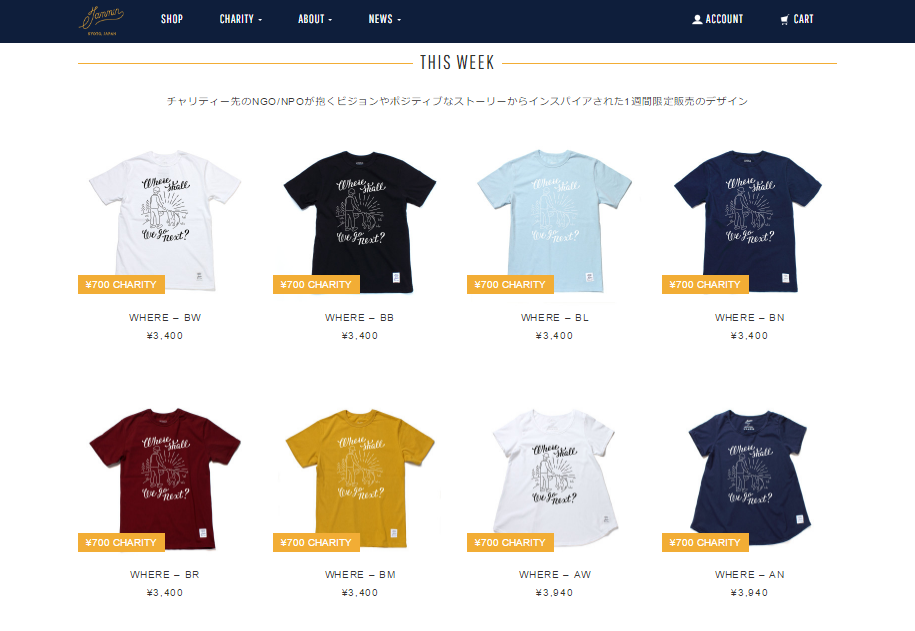View the navy WHERE – BN t-shirt image
915x631 pixels.
tap(748, 221)
